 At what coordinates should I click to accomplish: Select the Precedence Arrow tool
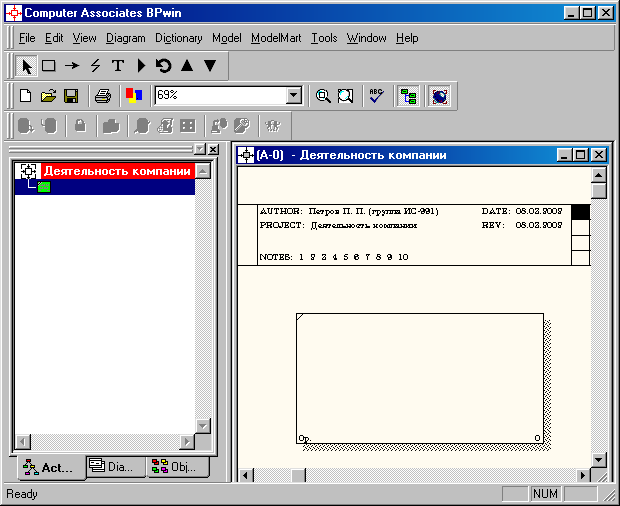point(72,66)
